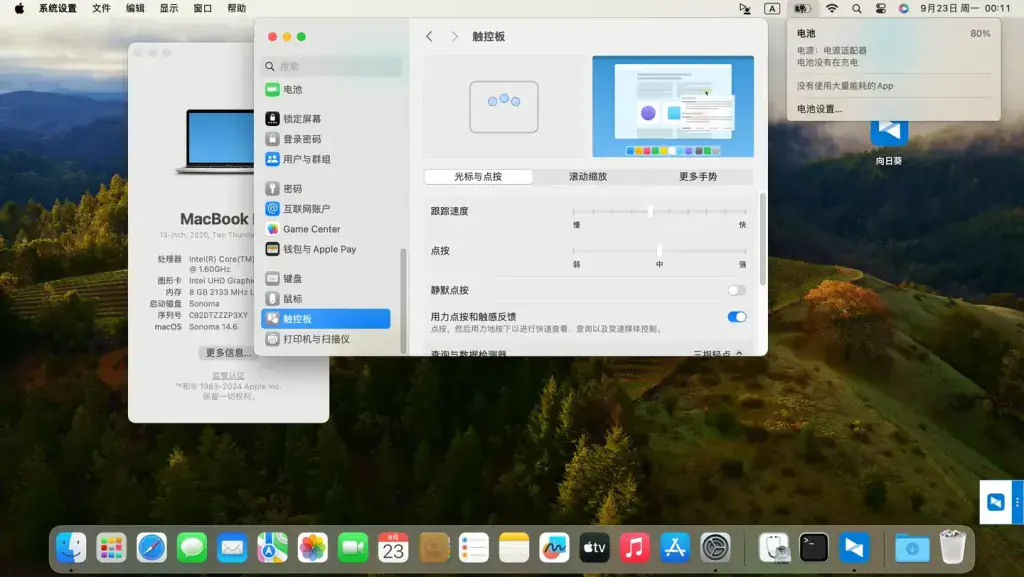Select 键盘 in the settings sidebar
Screen dimensions: 1024x577
click(325, 279)
